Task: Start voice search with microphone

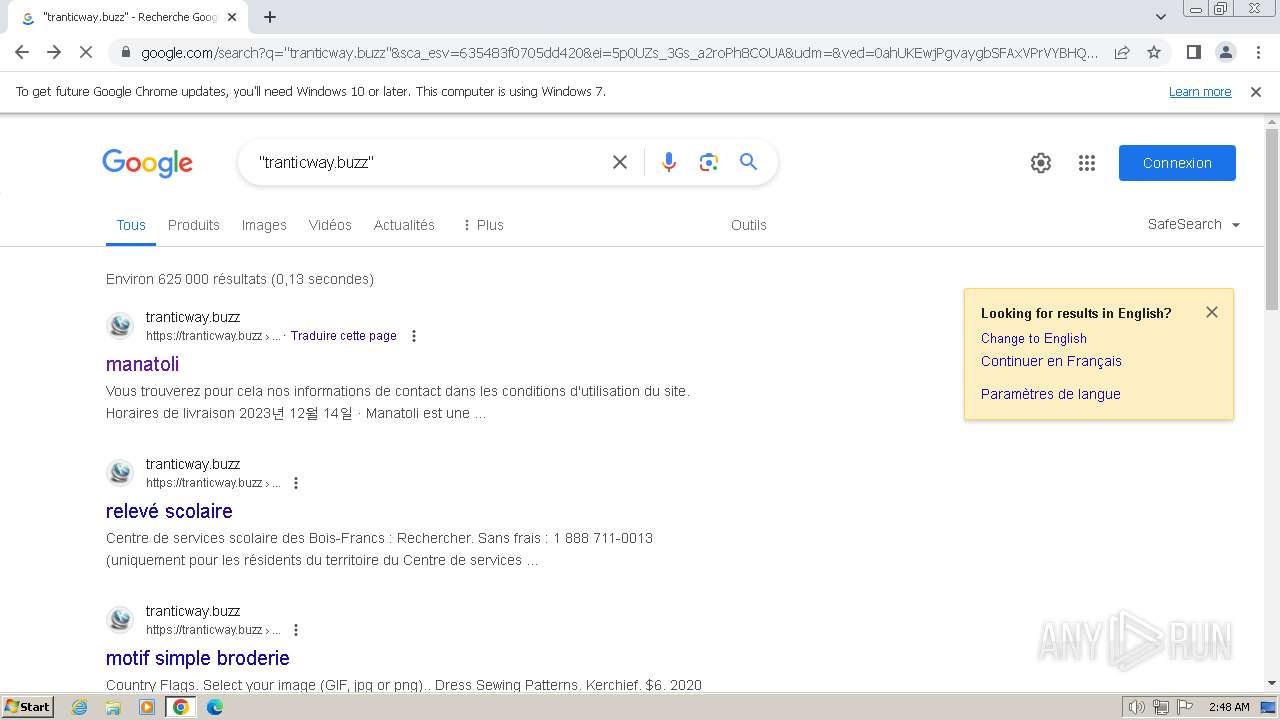Action: pos(669,162)
